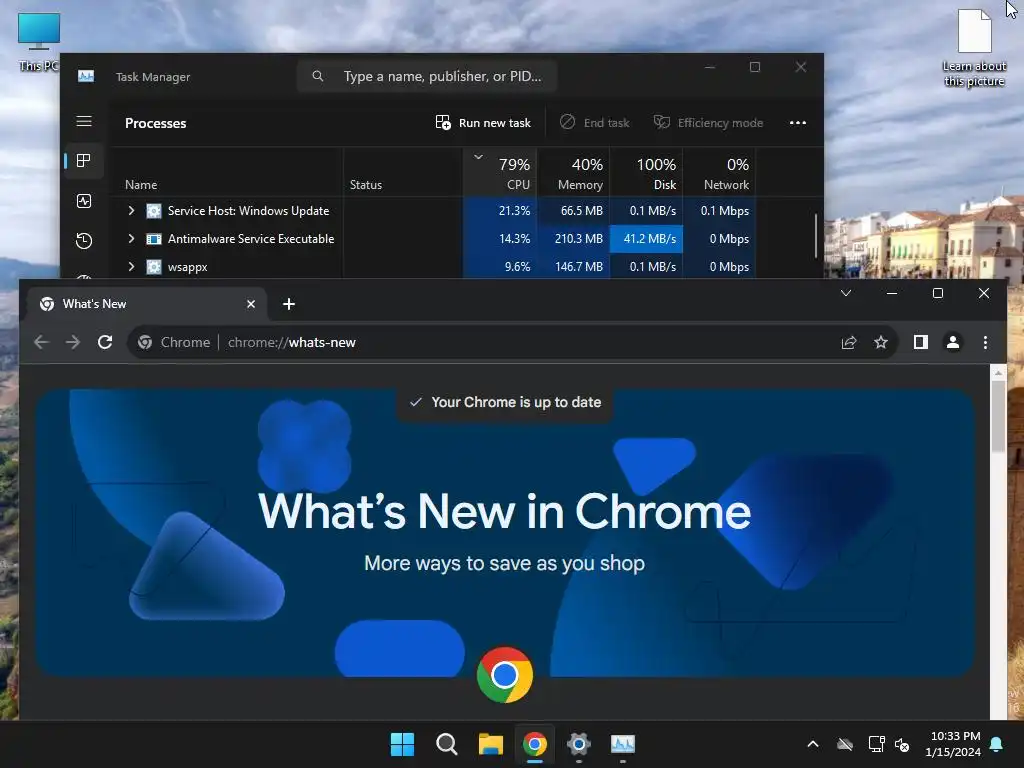This screenshot has height=768, width=1024.
Task: Select Learn about this picture desktop icon
Action: (974, 48)
